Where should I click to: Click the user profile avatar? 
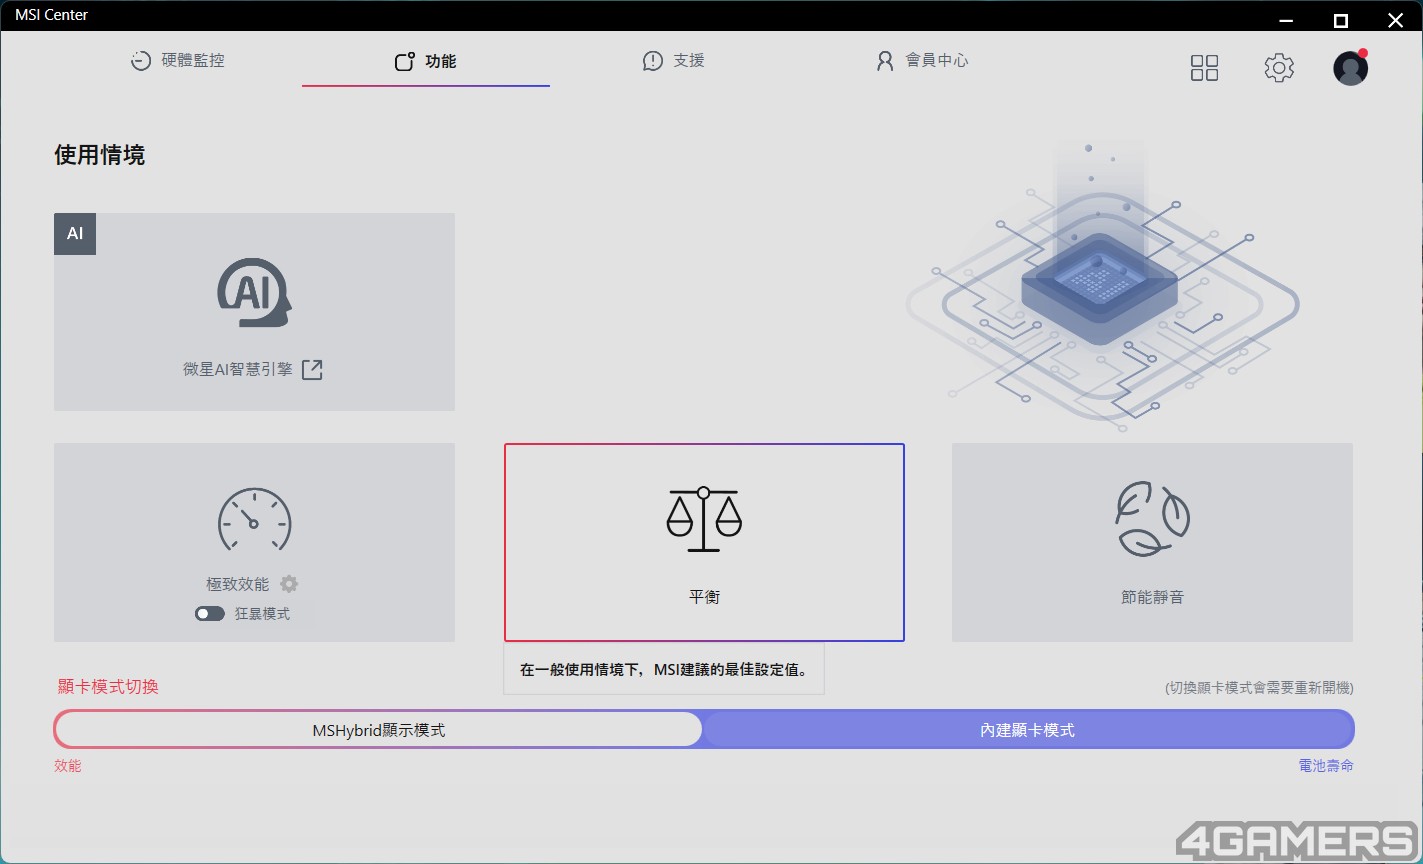tap(1350, 67)
